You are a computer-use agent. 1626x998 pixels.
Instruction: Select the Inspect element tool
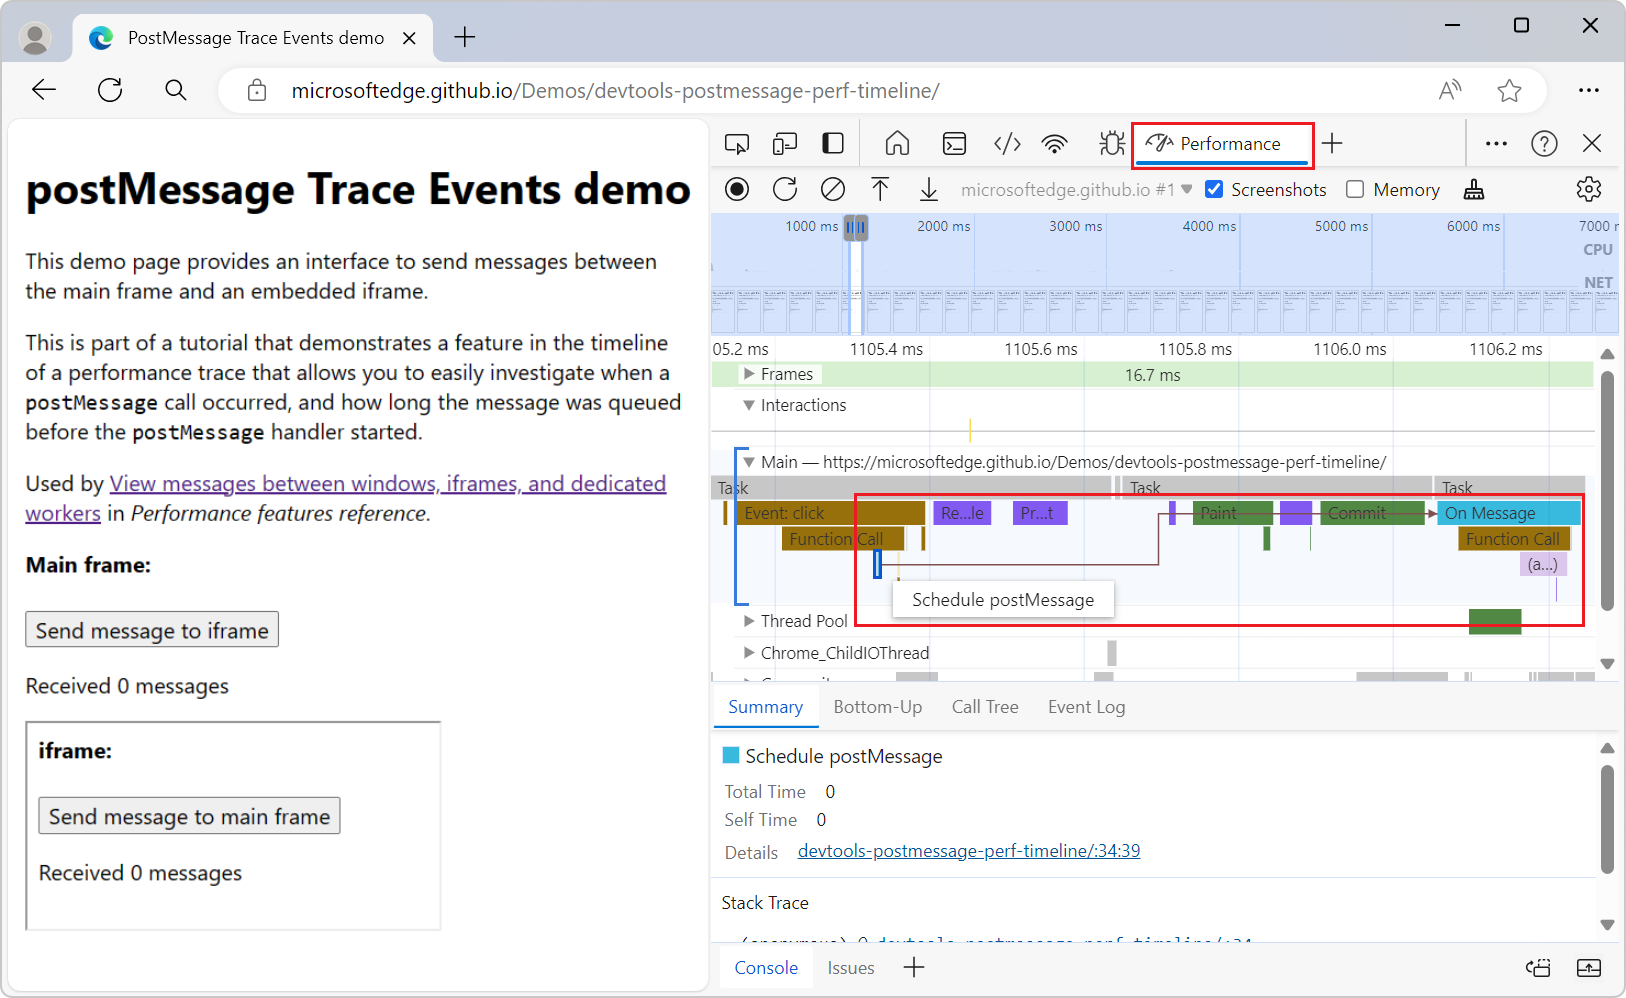tap(737, 143)
